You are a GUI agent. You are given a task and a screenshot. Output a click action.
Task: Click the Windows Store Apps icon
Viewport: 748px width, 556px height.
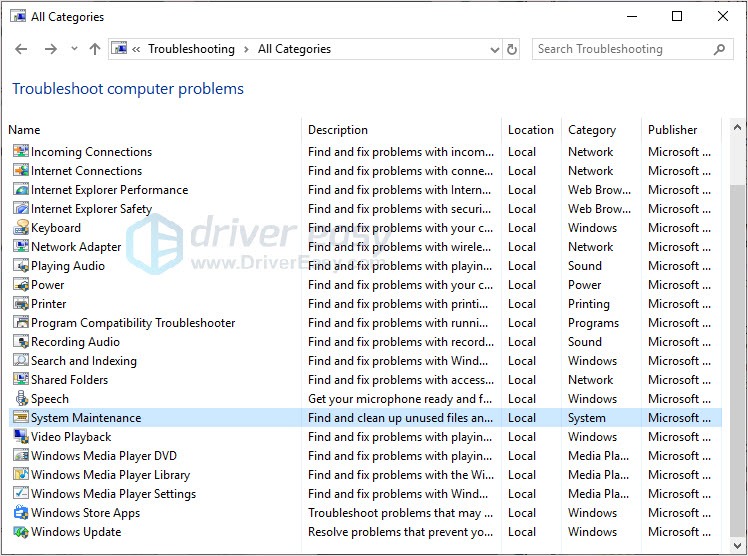point(21,513)
